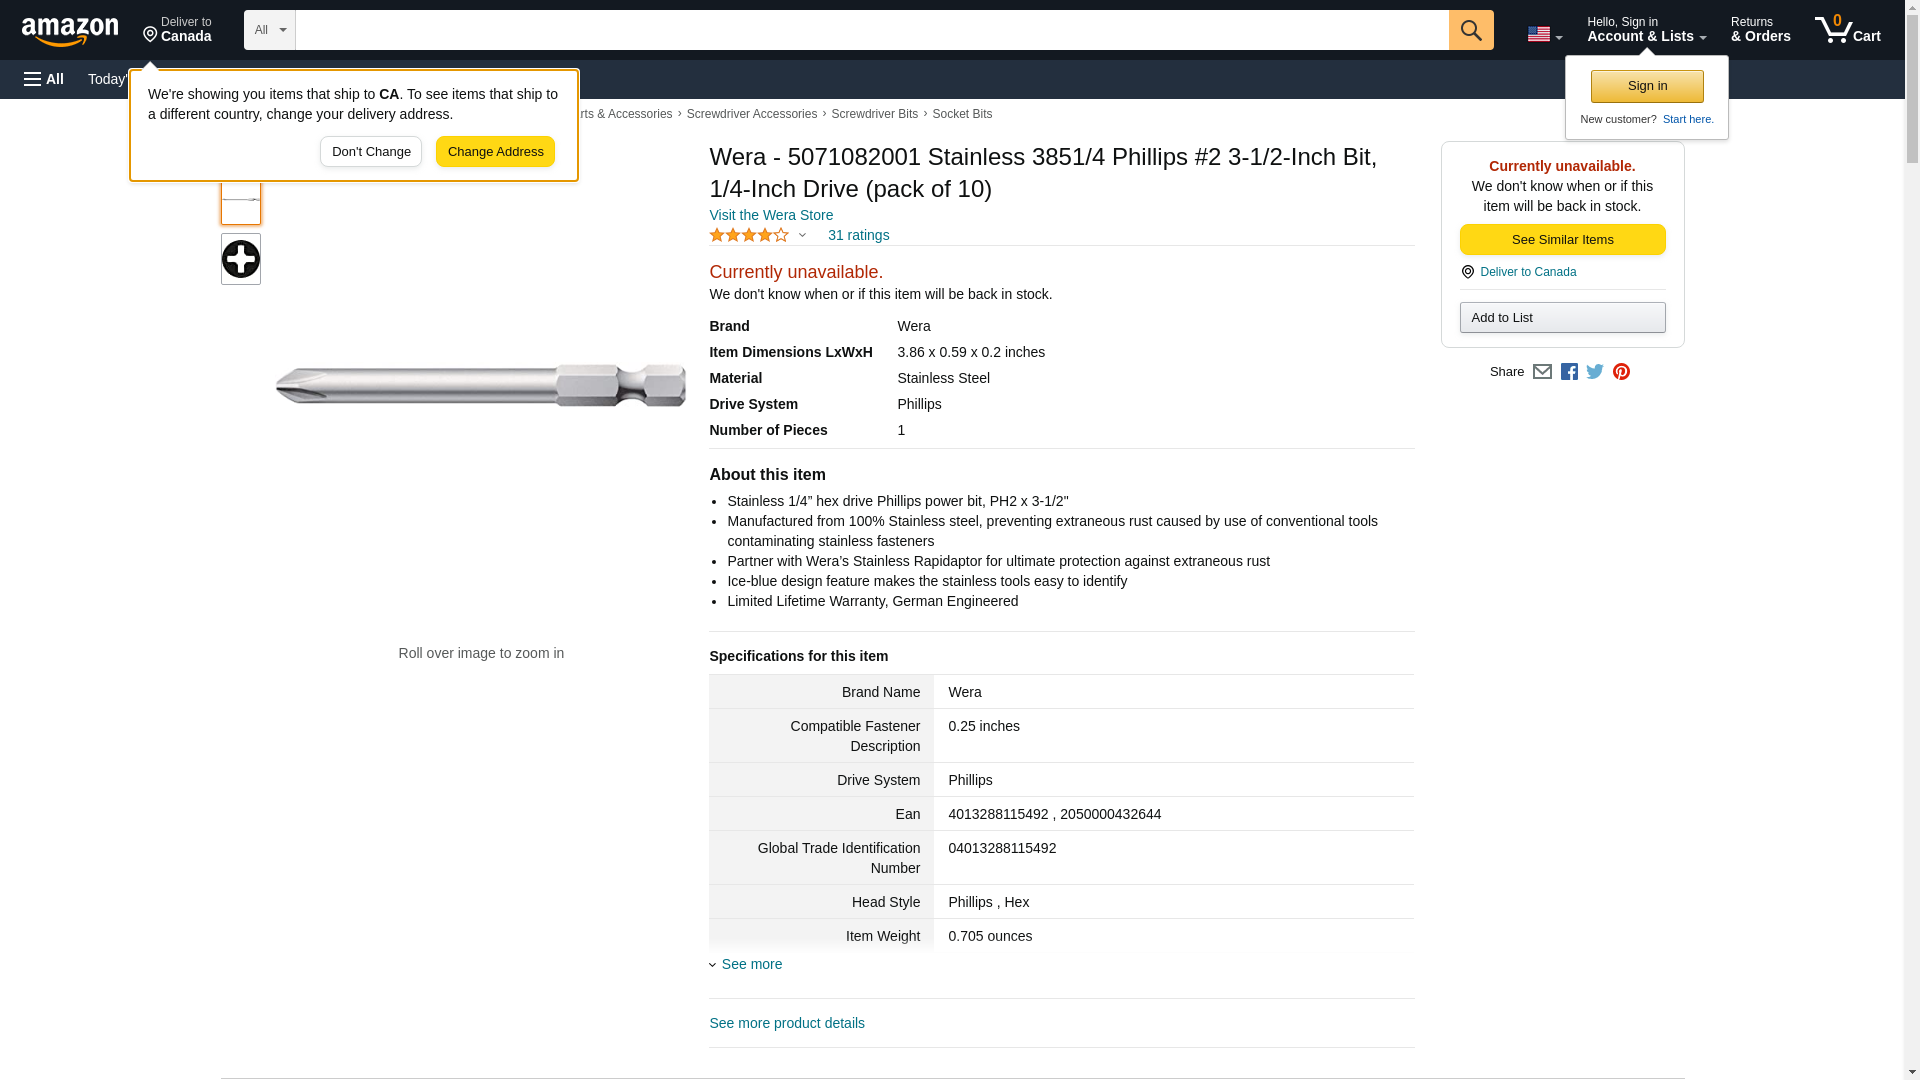Viewport: 1920px width, 1080px height.
Task: Share on Facebook icon
Action: [1569, 372]
